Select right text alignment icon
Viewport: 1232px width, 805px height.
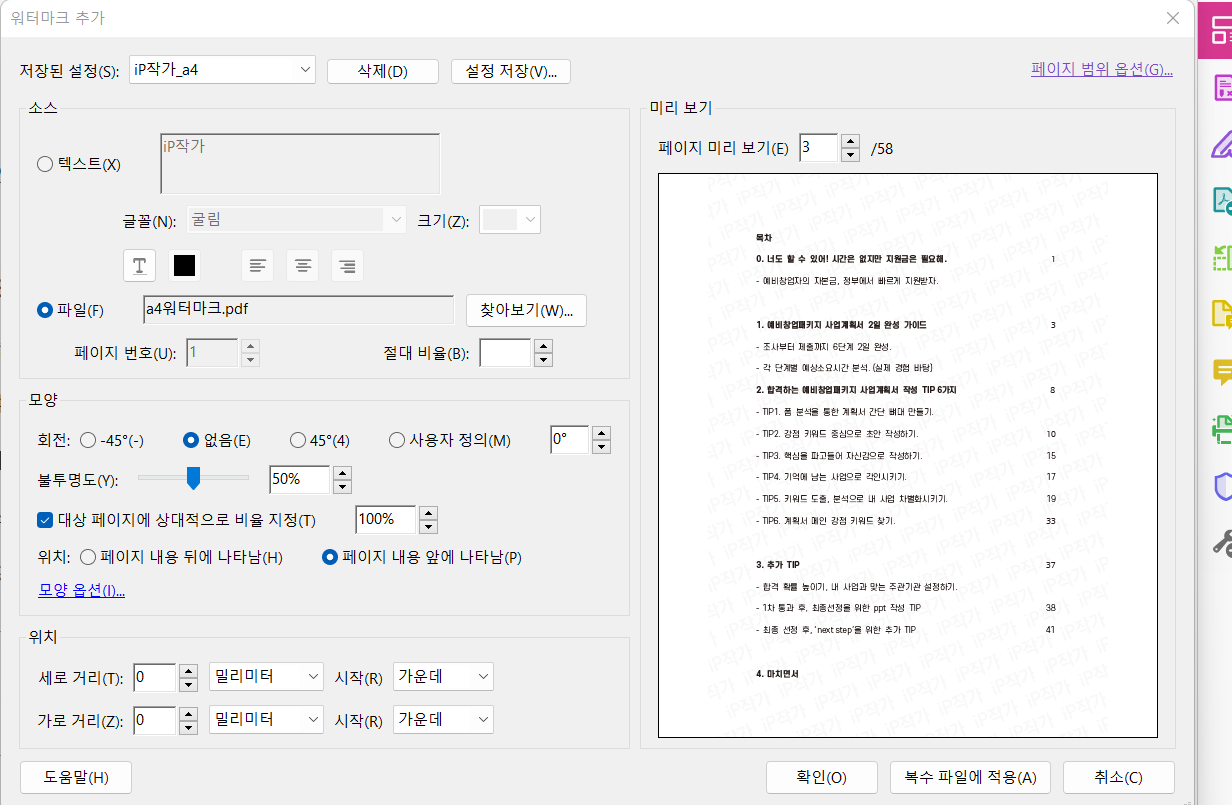coord(347,265)
